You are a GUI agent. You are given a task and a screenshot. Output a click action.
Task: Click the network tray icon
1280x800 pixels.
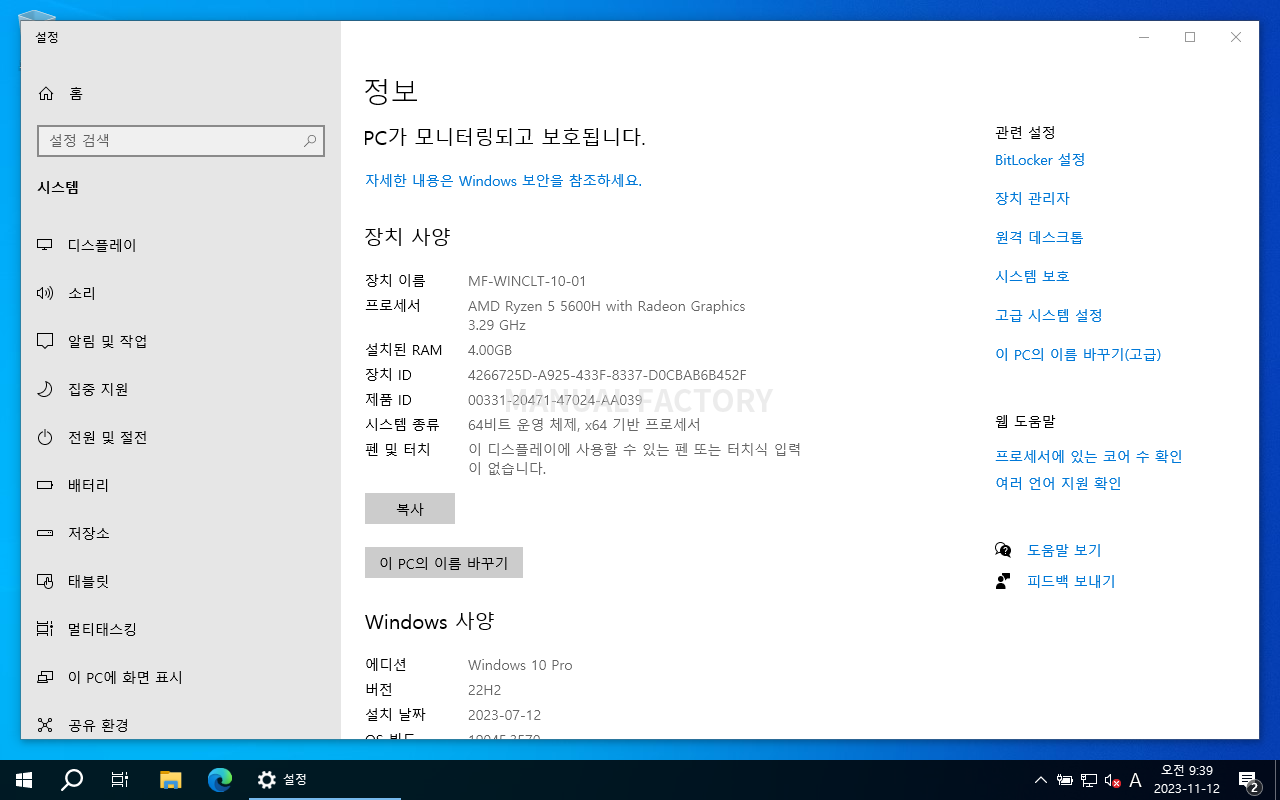pyautogui.click(x=1089, y=780)
